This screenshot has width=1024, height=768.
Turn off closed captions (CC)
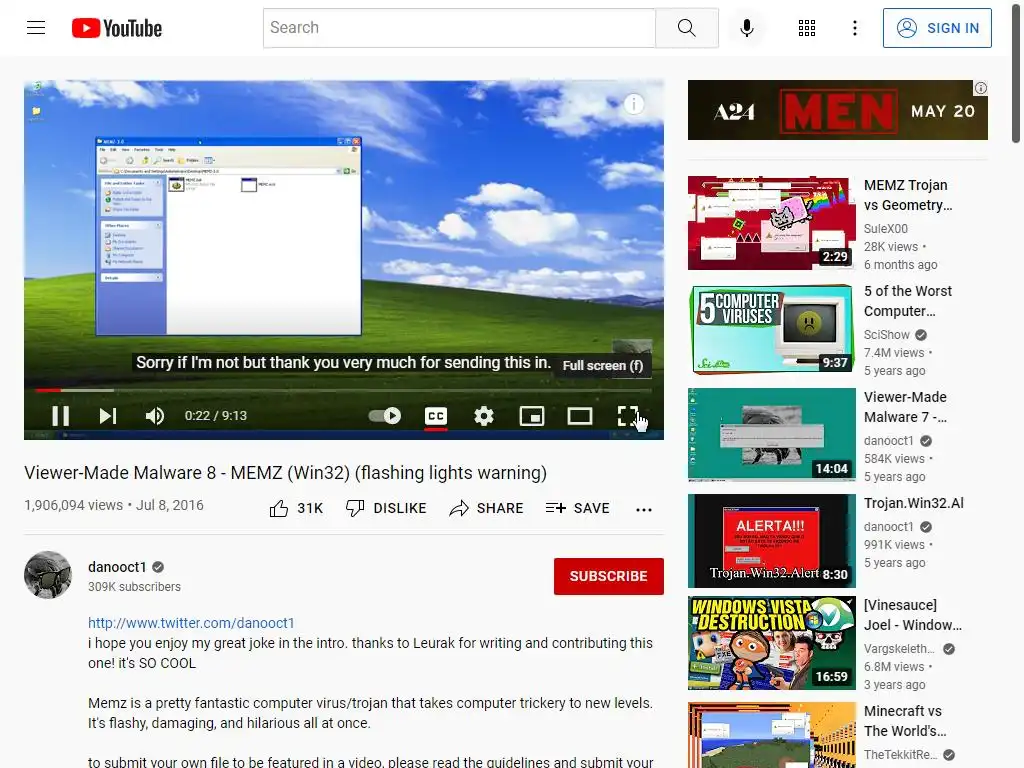(x=436, y=416)
